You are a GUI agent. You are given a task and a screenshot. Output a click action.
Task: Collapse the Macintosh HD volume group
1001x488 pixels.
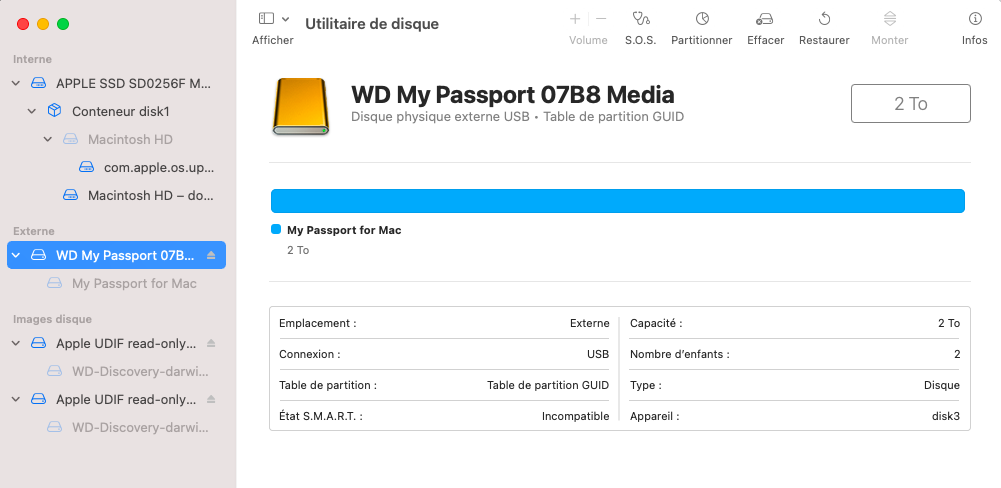tap(48, 140)
